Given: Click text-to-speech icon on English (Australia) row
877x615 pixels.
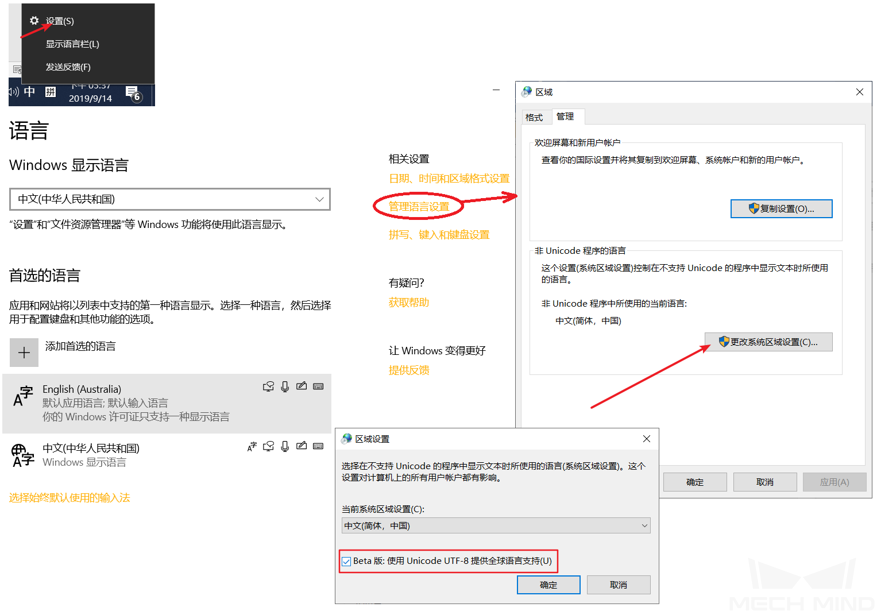Looking at the screenshot, I should point(268,386).
